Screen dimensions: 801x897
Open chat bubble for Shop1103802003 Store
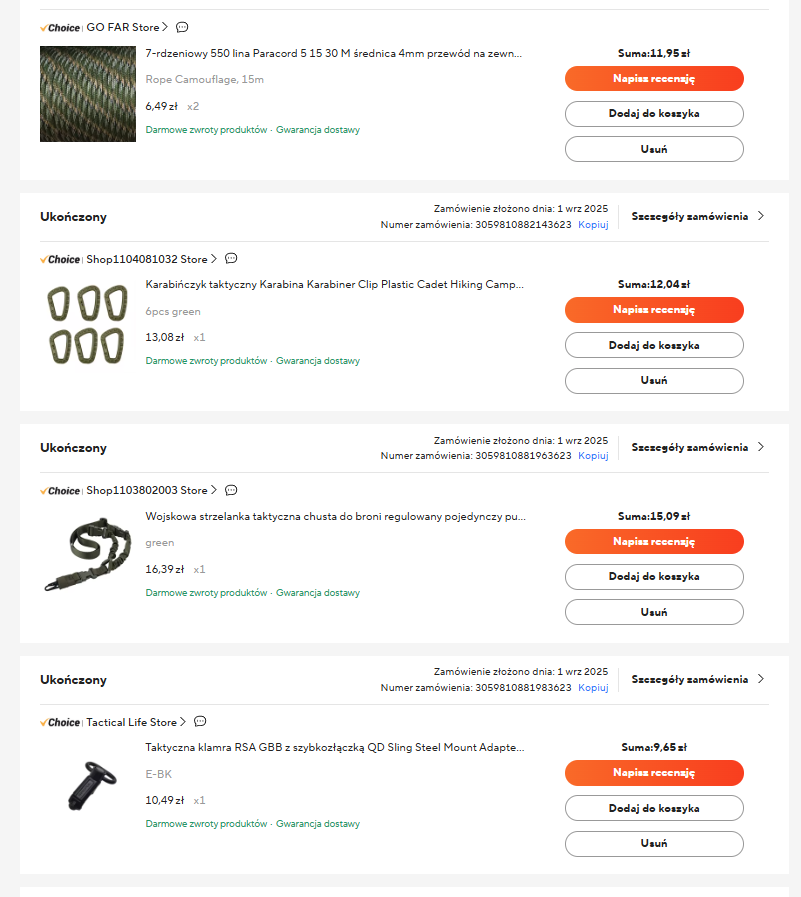click(x=231, y=490)
